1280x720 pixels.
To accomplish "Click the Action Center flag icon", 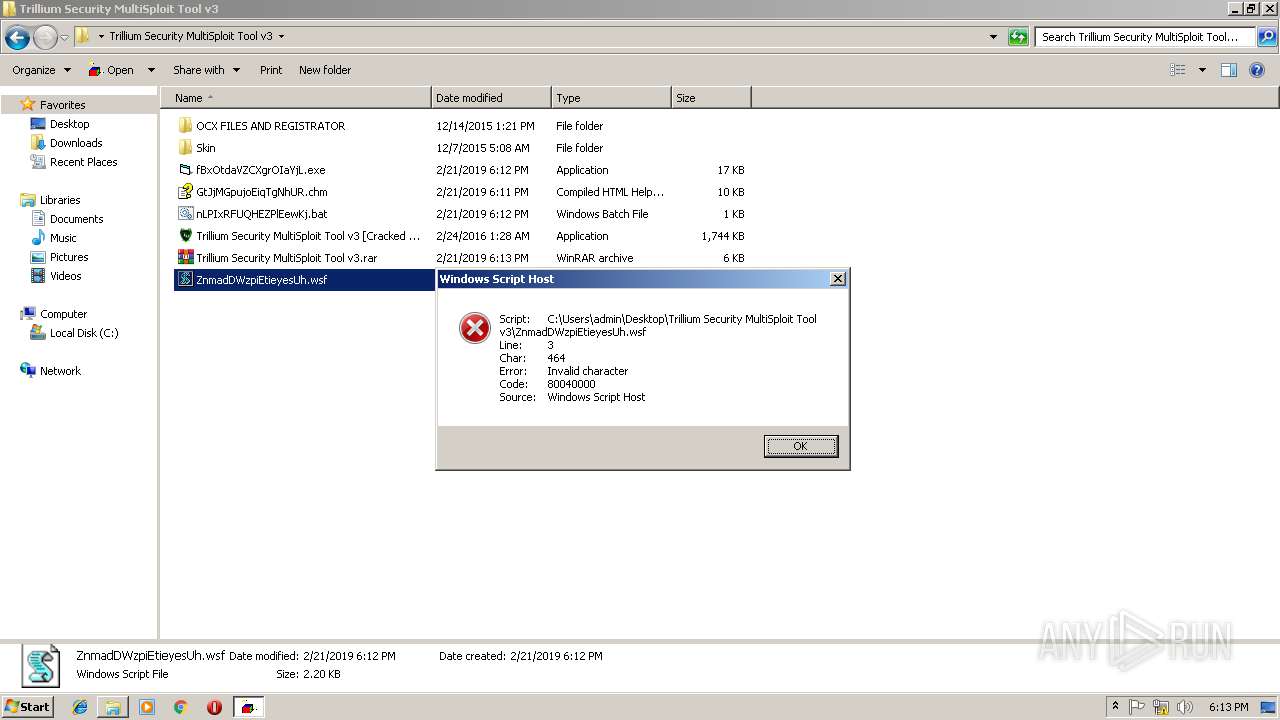I will 1138,707.
